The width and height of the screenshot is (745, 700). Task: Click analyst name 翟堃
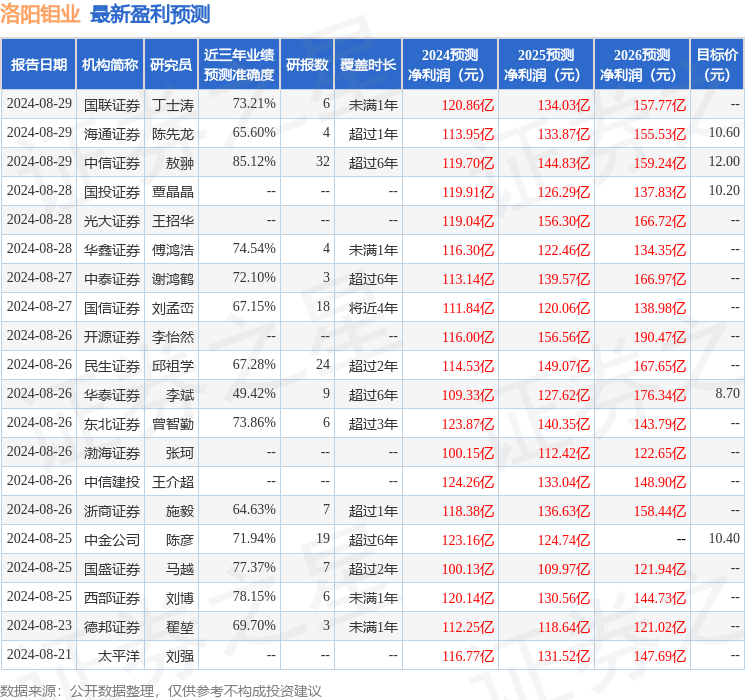[180, 627]
